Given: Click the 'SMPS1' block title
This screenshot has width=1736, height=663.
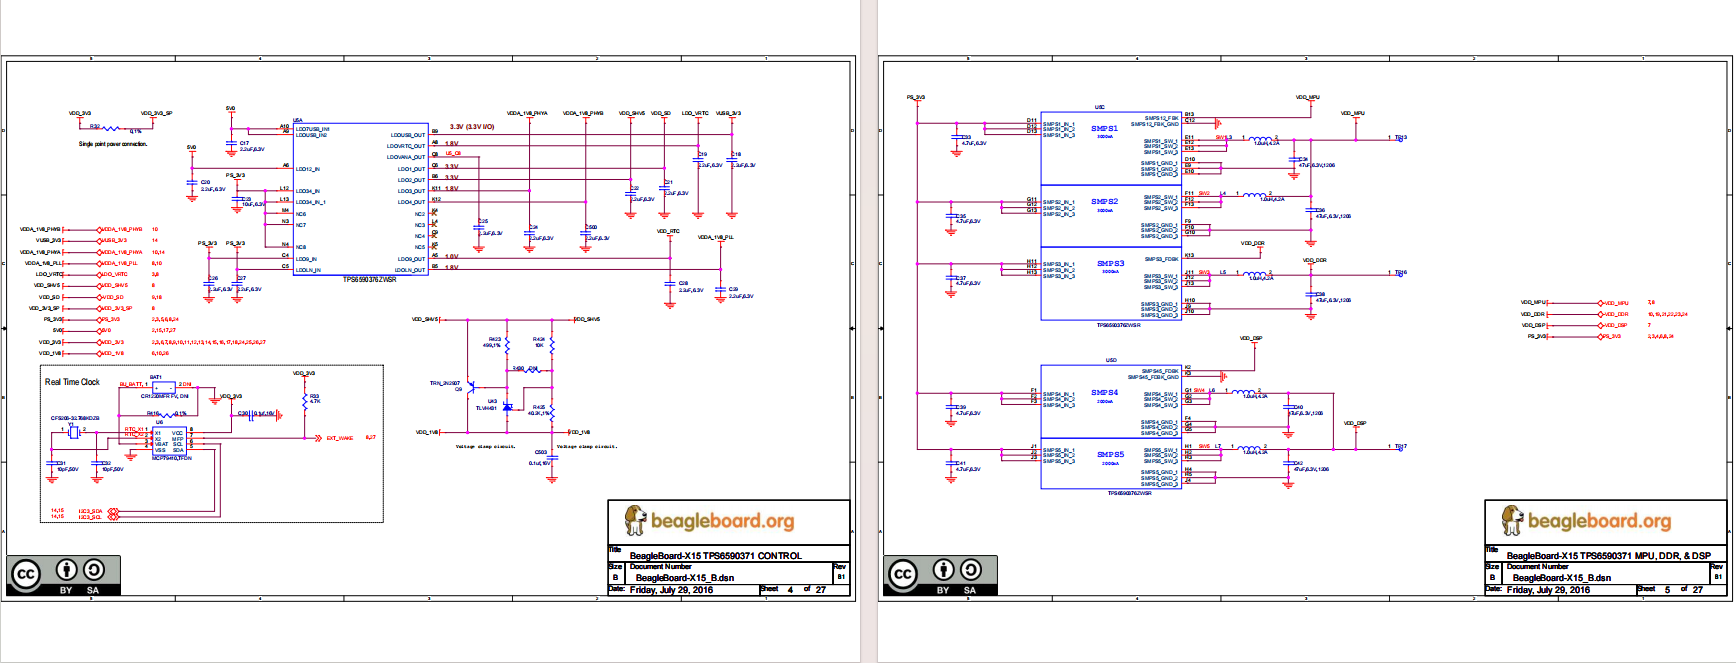Looking at the screenshot, I should [x=1104, y=129].
